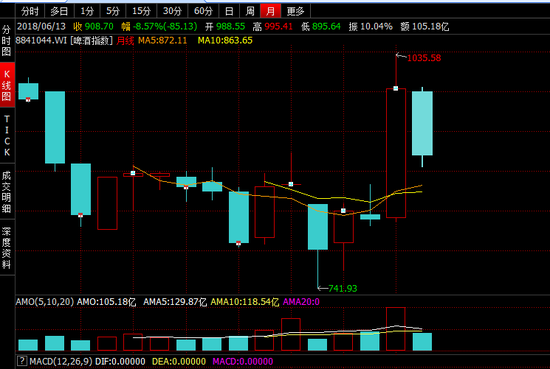
Task: Open the 深度资料 sidebar view
Action: click(x=7, y=248)
